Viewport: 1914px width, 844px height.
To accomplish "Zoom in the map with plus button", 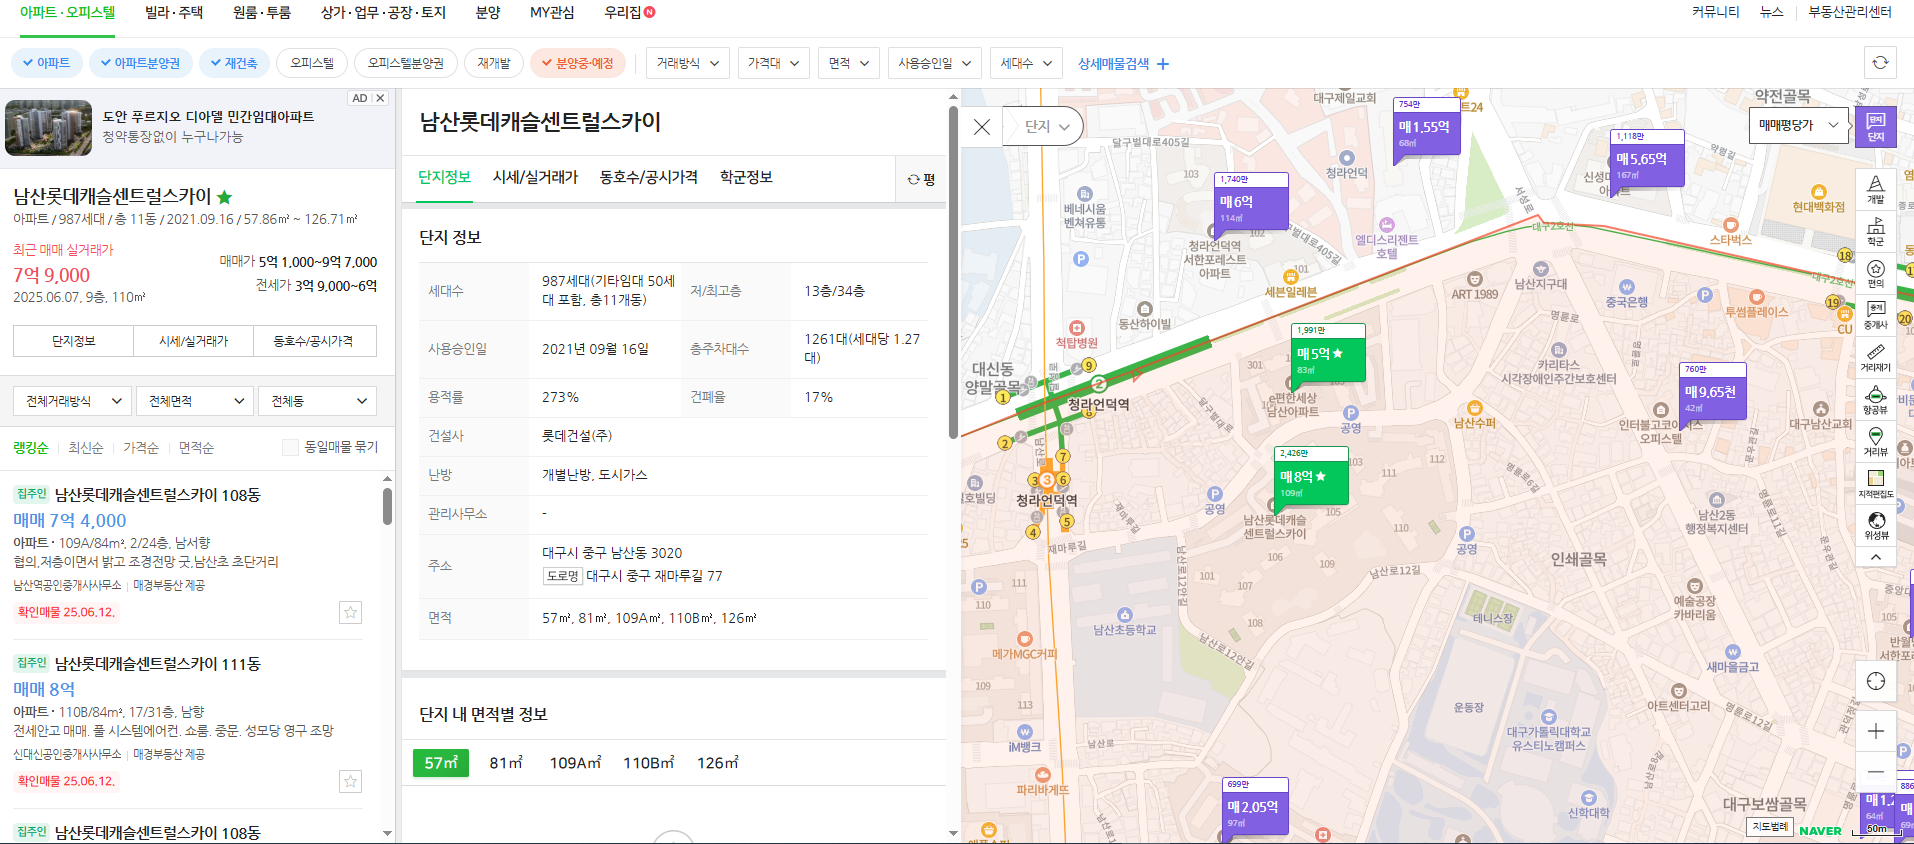I will coord(1875,731).
